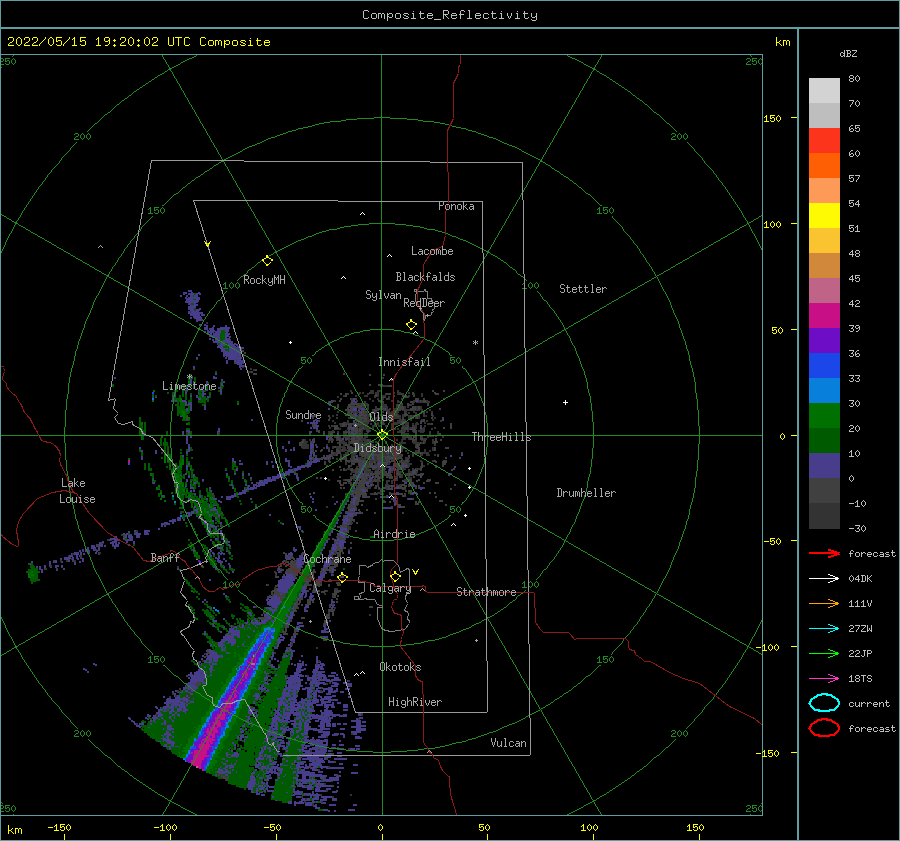The width and height of the screenshot is (900, 841).
Task: Click the 18TS legend label
Action: [x=860, y=679]
